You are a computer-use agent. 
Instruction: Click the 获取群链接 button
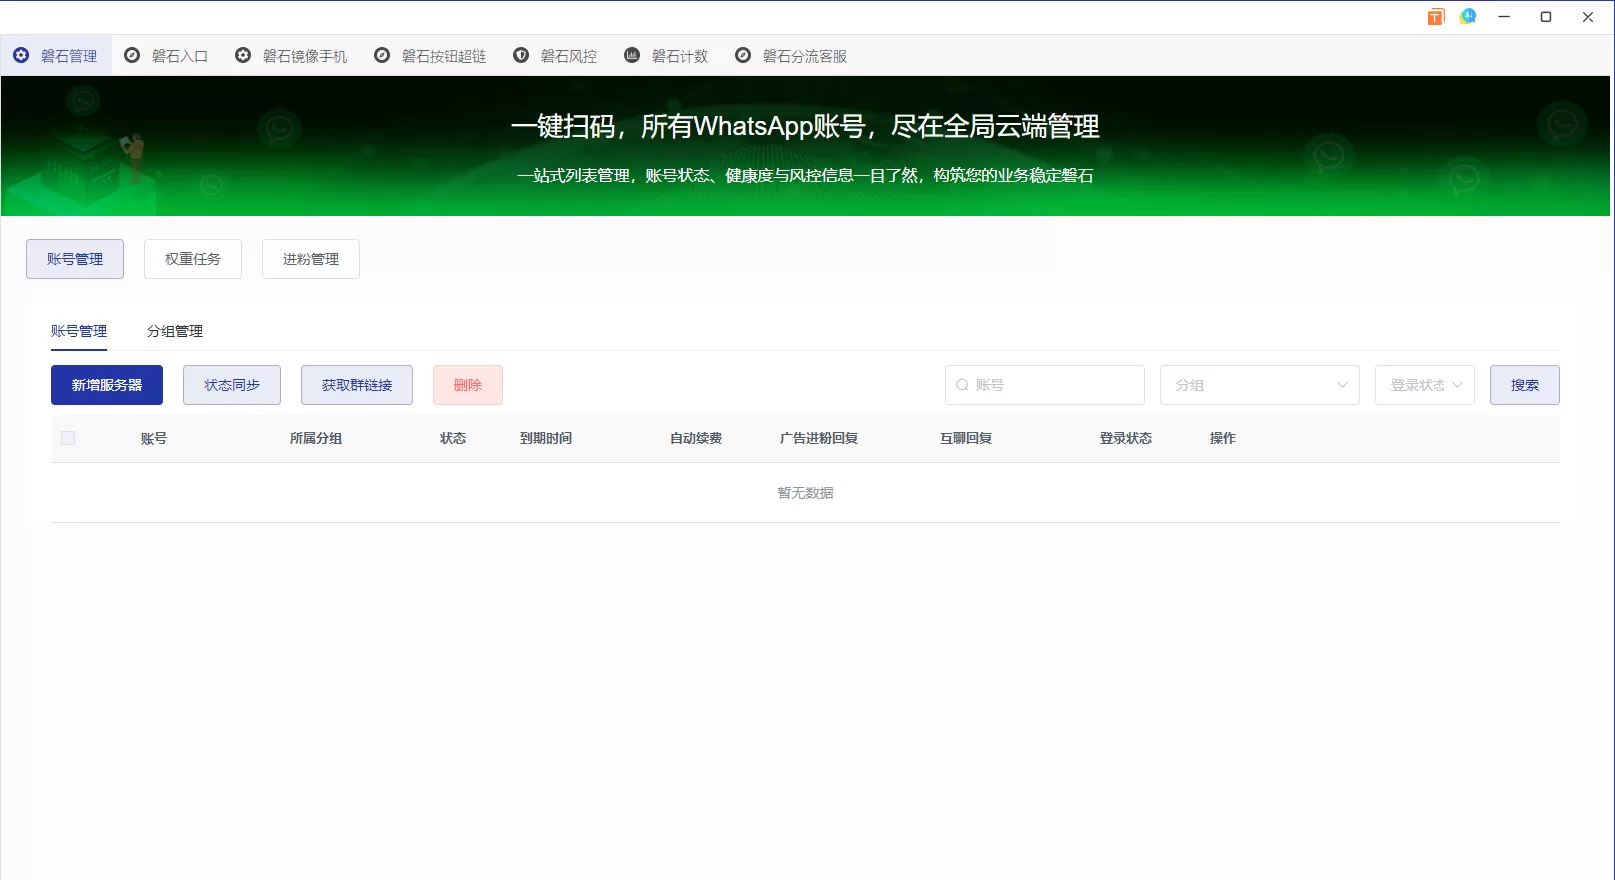[357, 385]
